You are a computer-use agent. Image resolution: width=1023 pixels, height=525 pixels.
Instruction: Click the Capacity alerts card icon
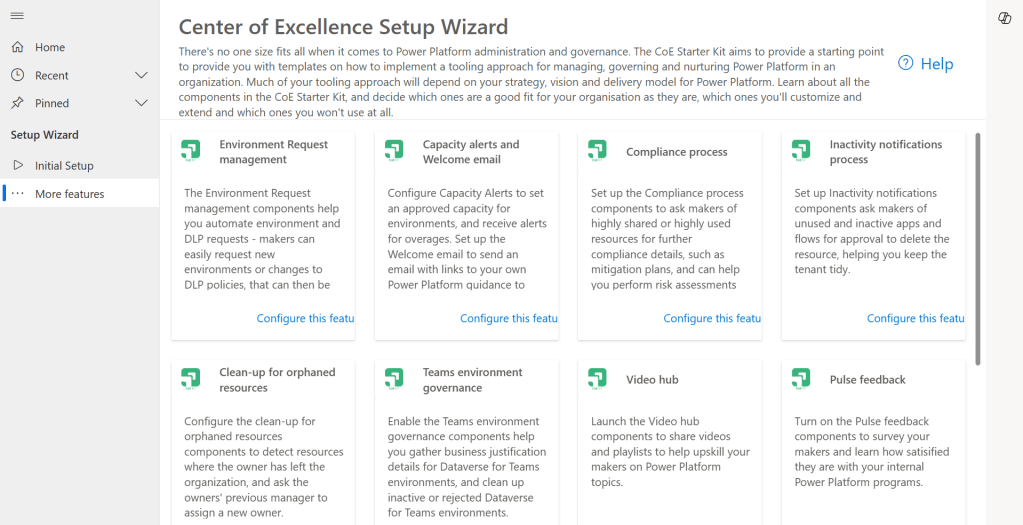click(x=394, y=151)
